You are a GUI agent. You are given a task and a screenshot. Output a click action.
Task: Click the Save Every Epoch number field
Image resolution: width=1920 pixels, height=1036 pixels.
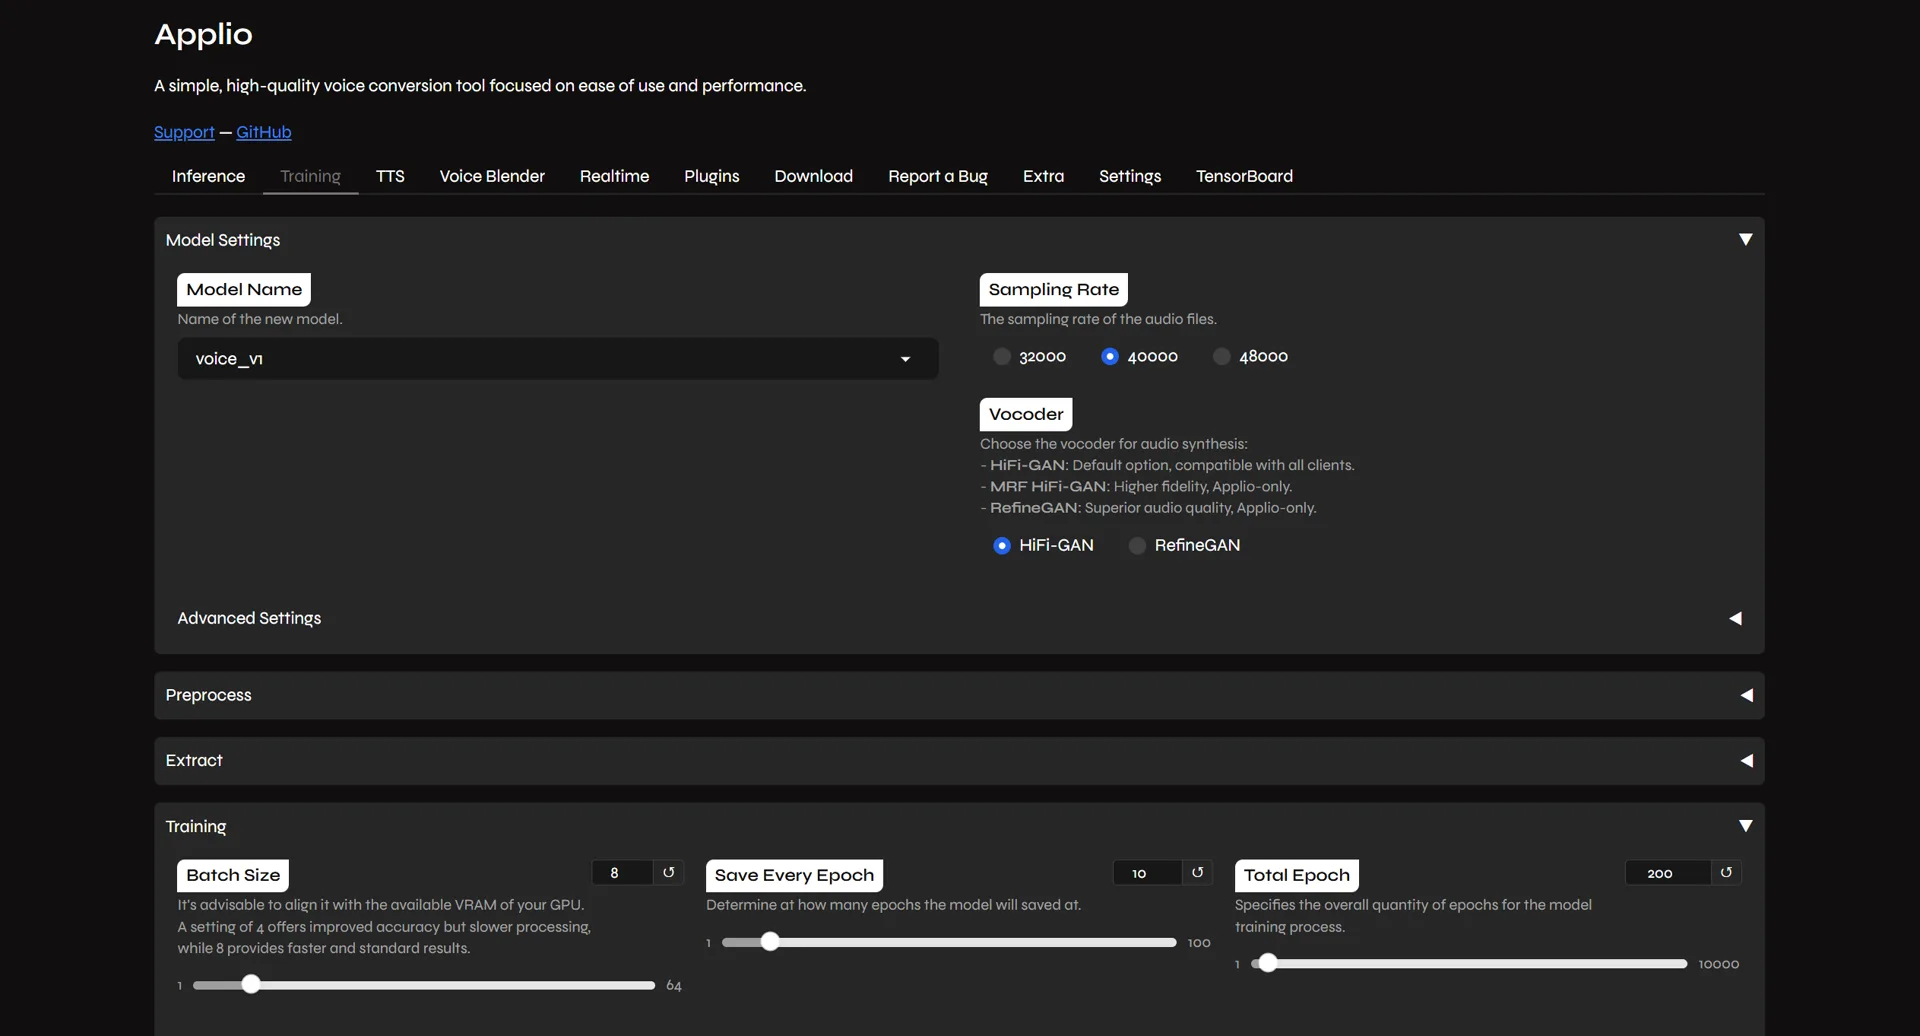[x=1147, y=873]
